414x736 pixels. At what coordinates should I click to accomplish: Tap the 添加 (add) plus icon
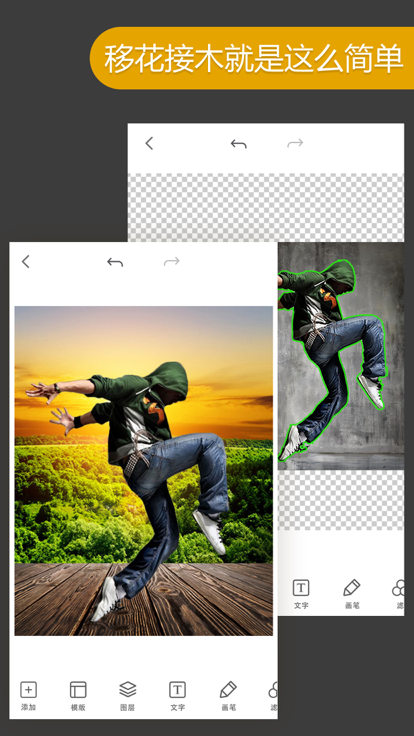point(29,690)
